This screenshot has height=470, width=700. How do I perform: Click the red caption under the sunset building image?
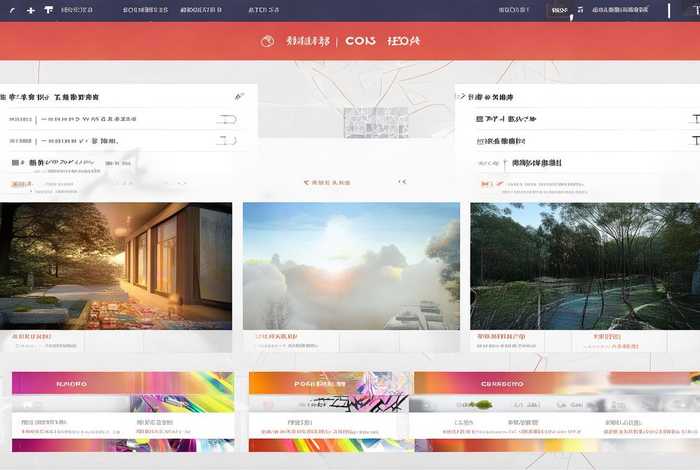[x=32, y=336]
